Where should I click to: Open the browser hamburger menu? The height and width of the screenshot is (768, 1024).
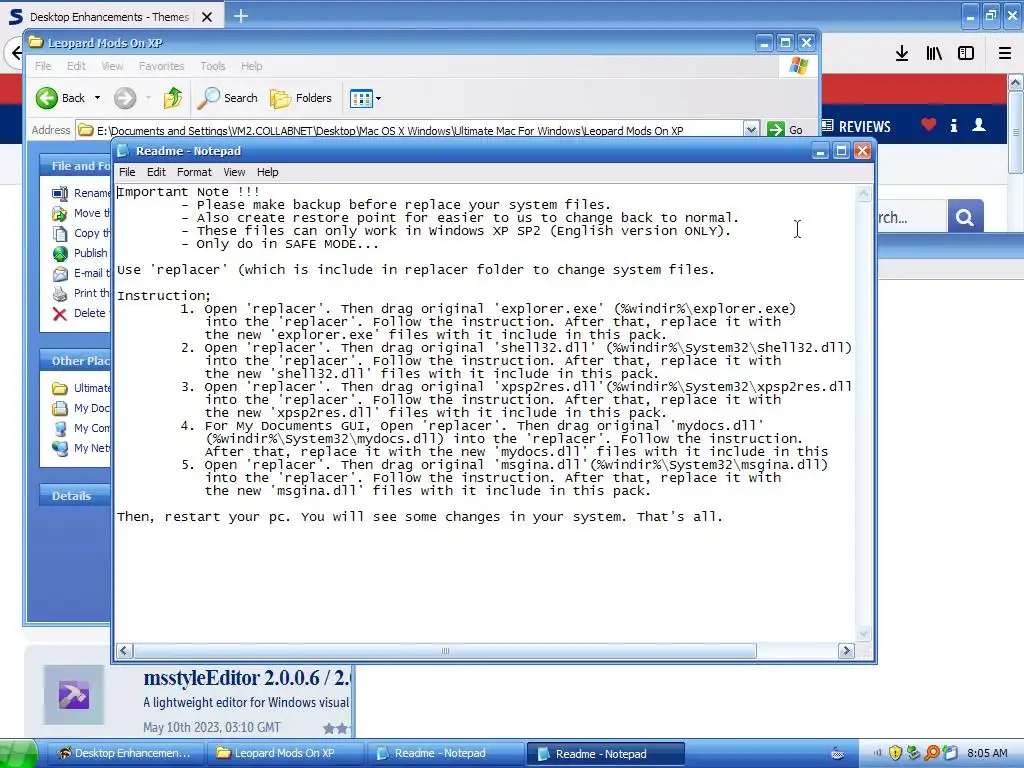[1005, 53]
